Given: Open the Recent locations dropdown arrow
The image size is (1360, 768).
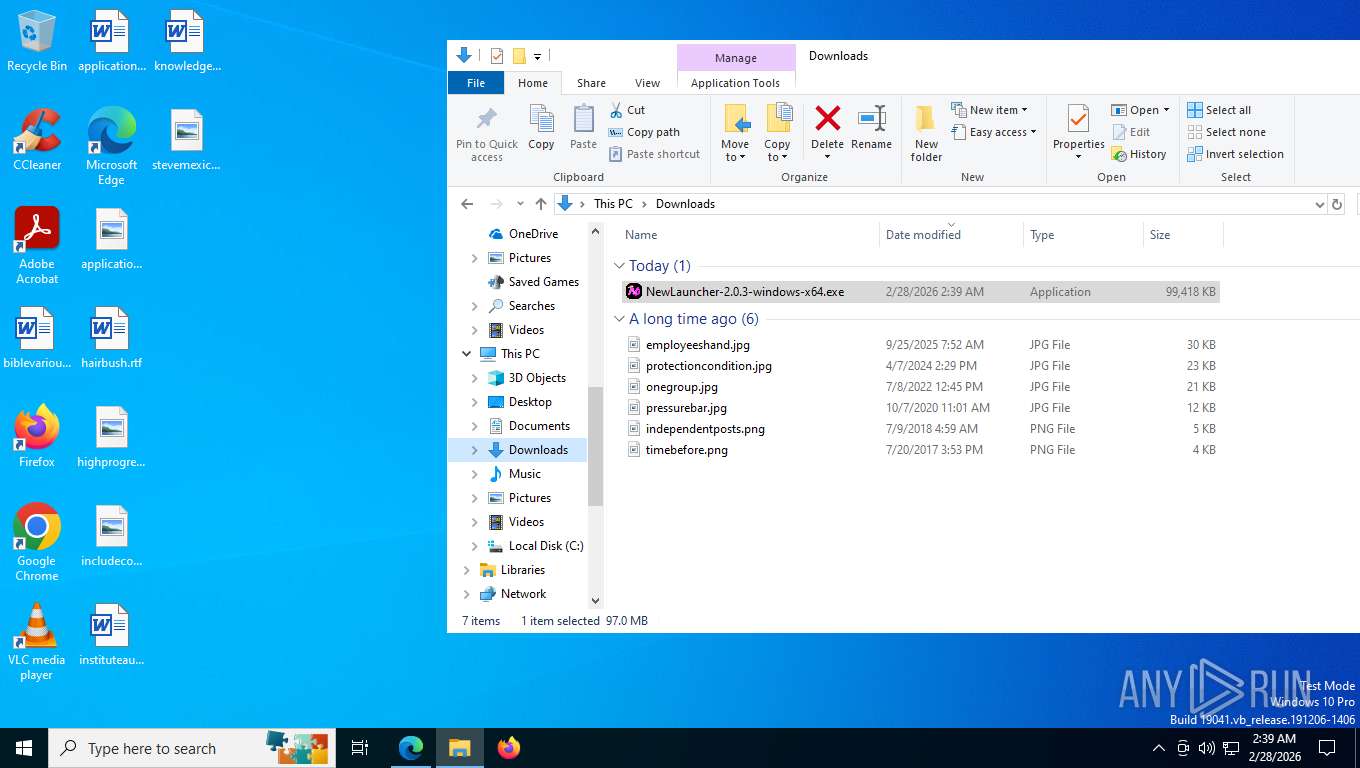Looking at the screenshot, I should coord(520,204).
